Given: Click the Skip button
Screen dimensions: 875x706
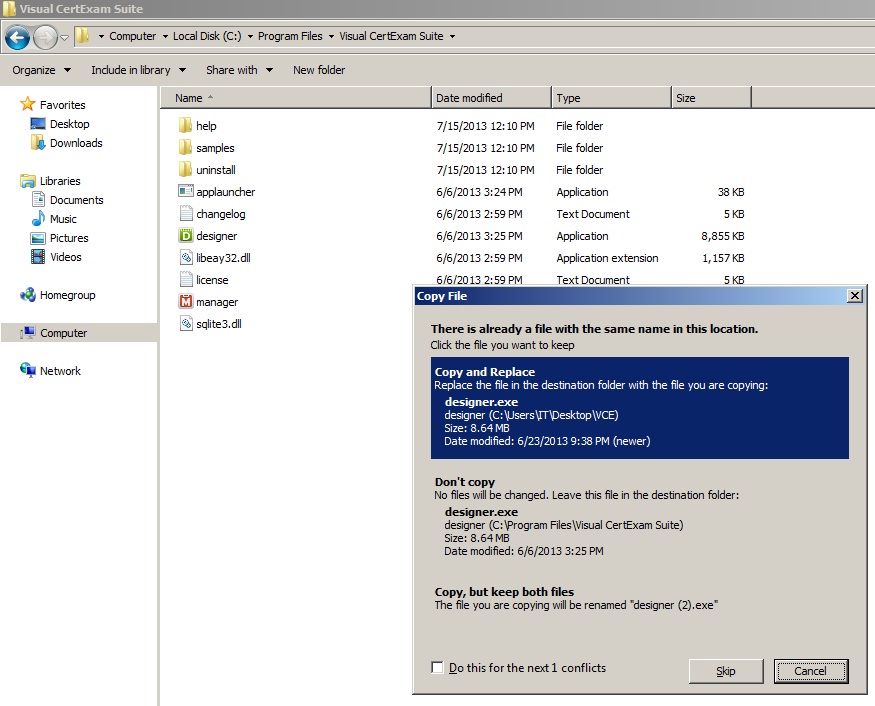Looking at the screenshot, I should [x=725, y=671].
